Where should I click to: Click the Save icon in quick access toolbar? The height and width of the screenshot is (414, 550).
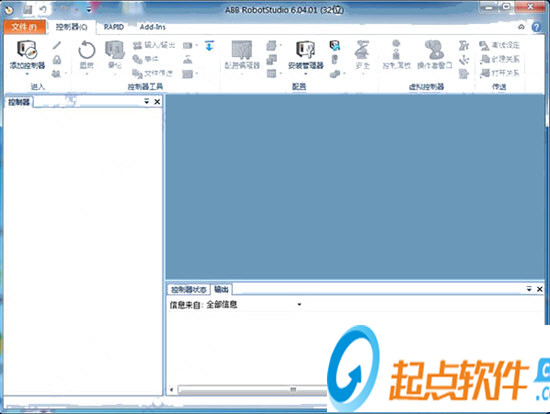(28, 10)
